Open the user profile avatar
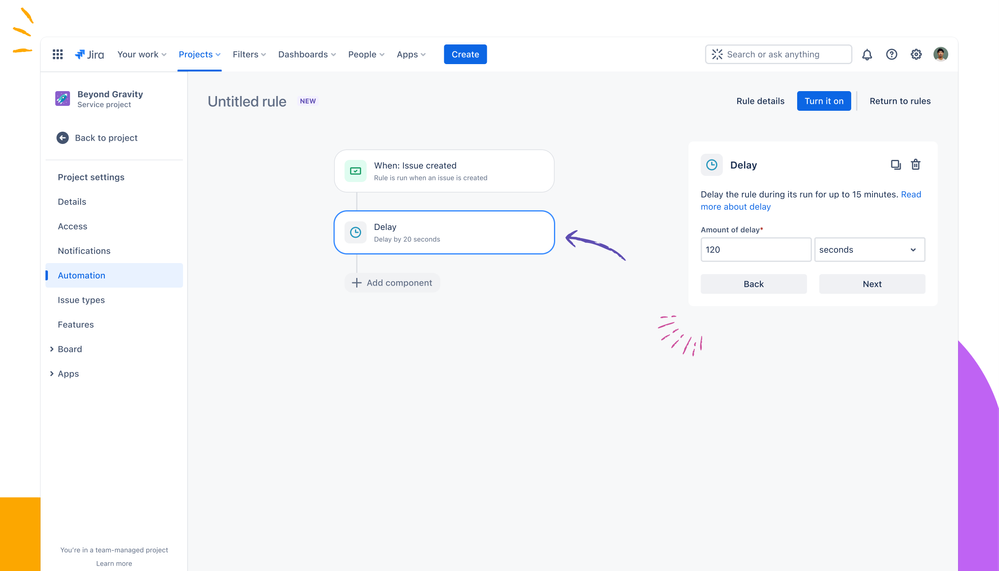 (940, 54)
